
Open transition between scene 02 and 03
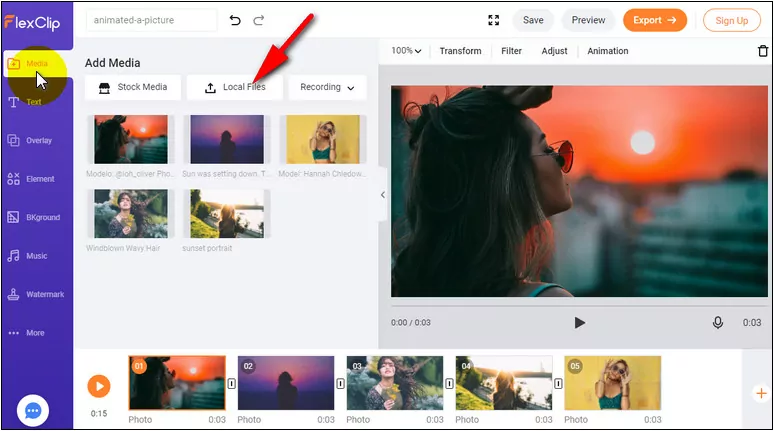click(x=340, y=384)
